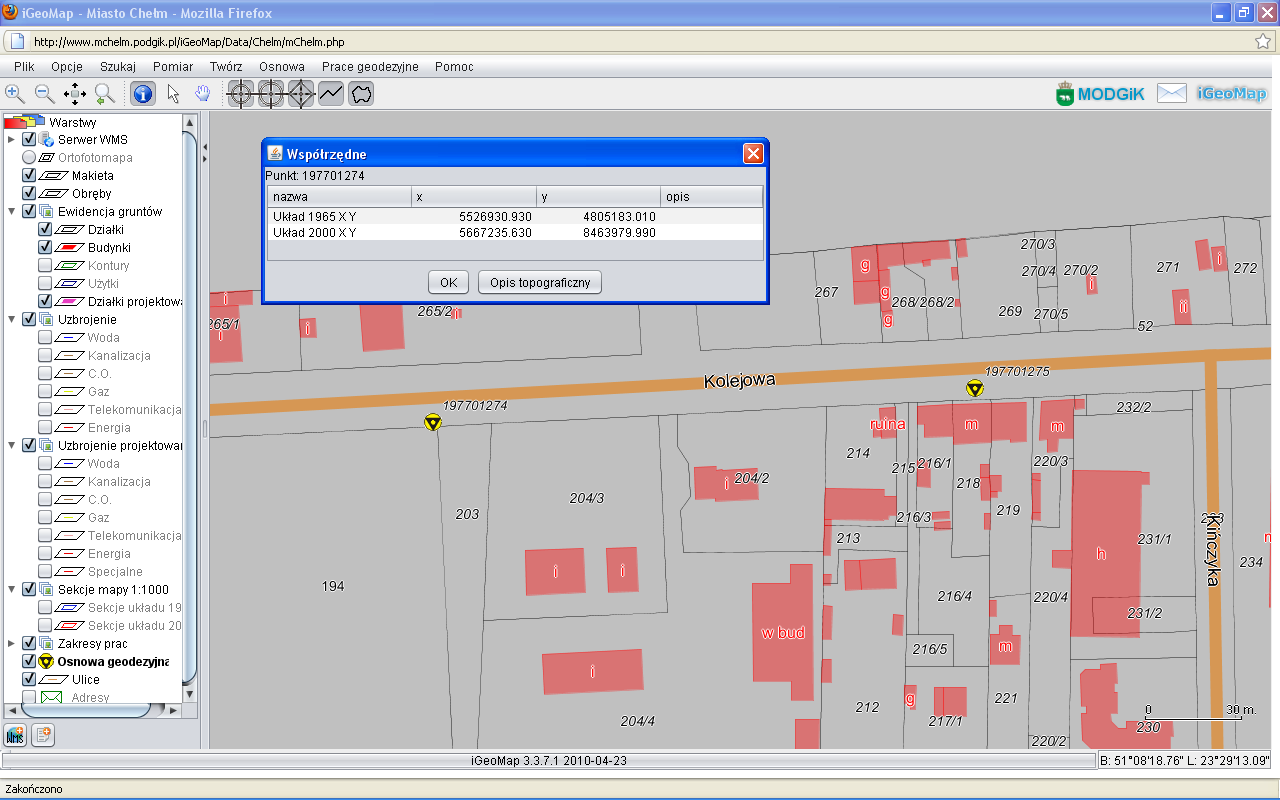Uncheck the Serwer WMS layer
The height and width of the screenshot is (800, 1280).
click(x=29, y=140)
